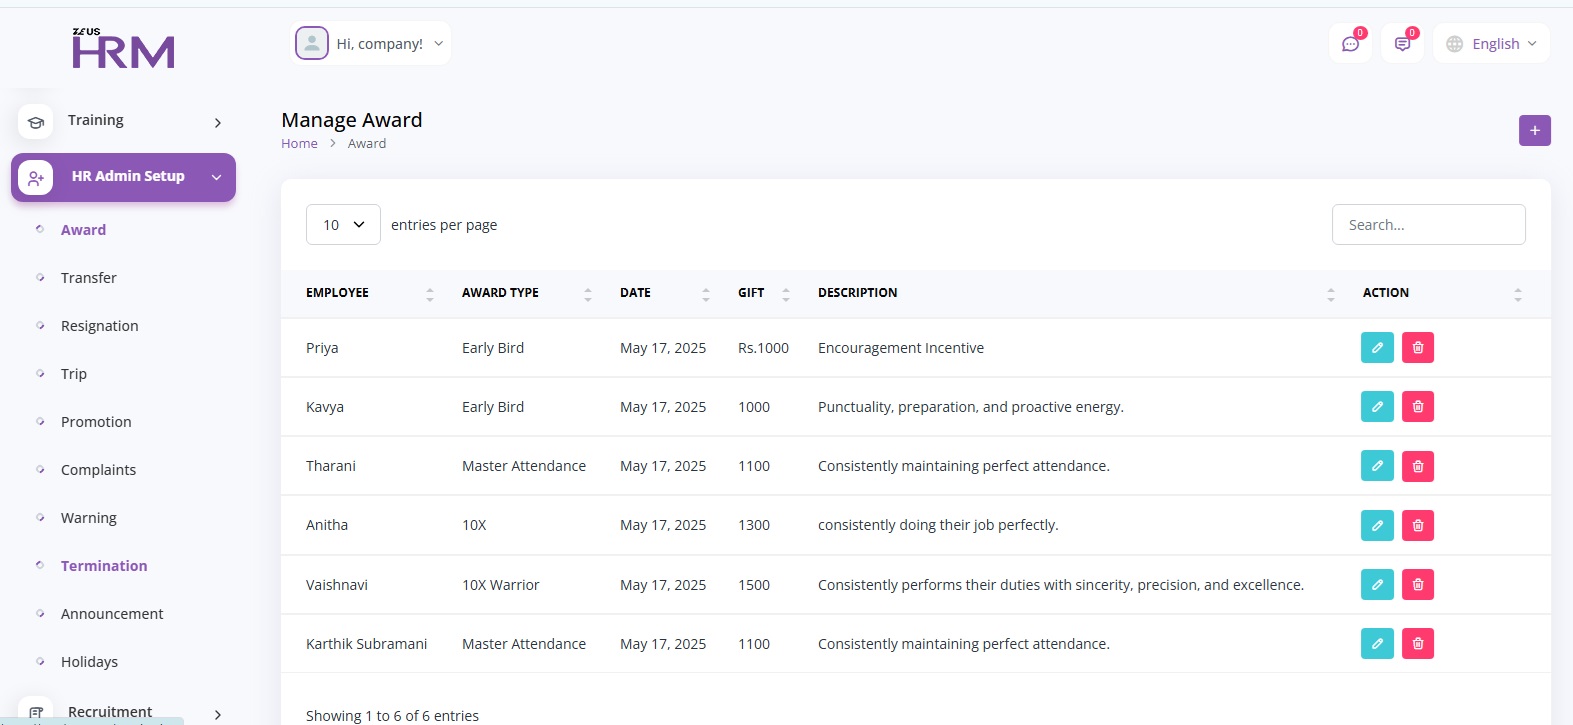
Task: Open the entries per page dropdown
Action: tap(343, 225)
